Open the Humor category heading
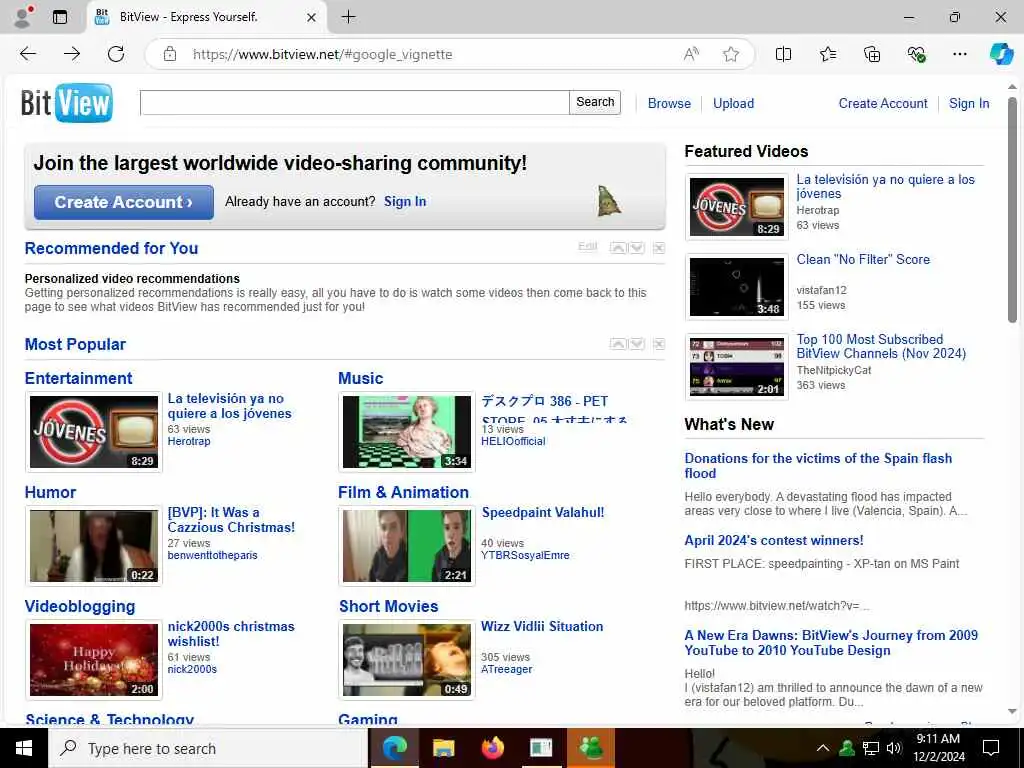 (x=50, y=492)
